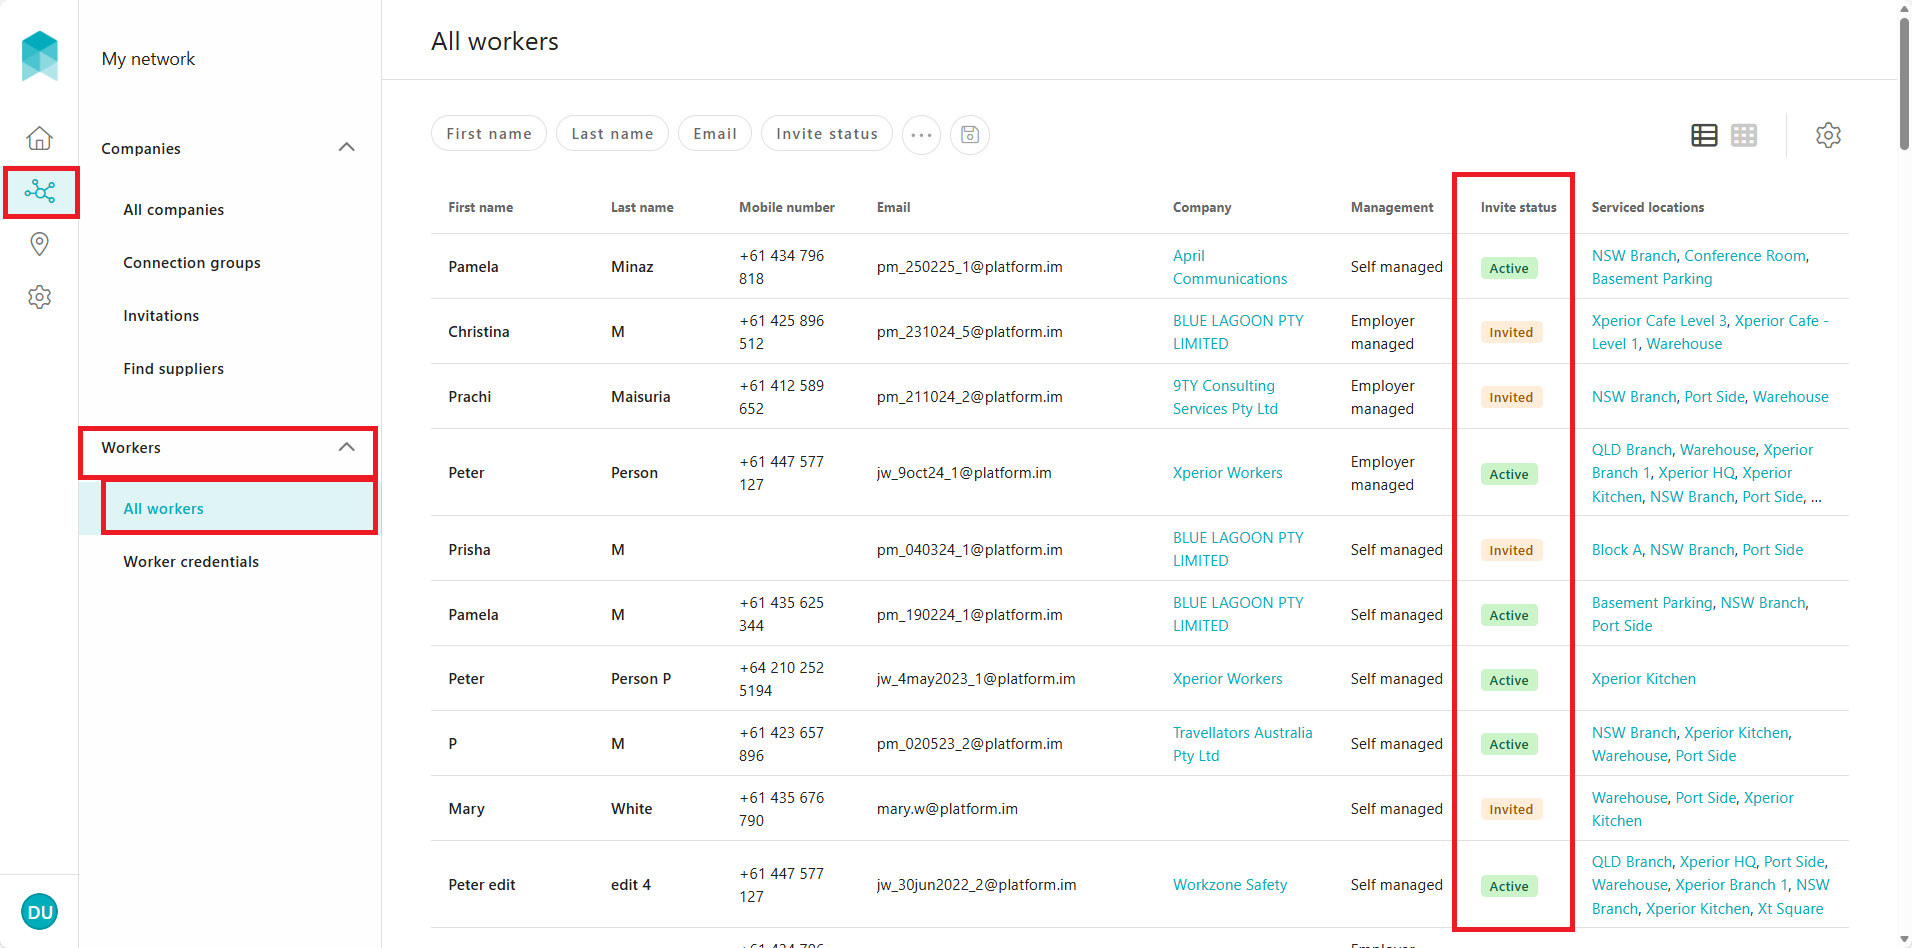Select the Maisuria last name cell

point(640,397)
